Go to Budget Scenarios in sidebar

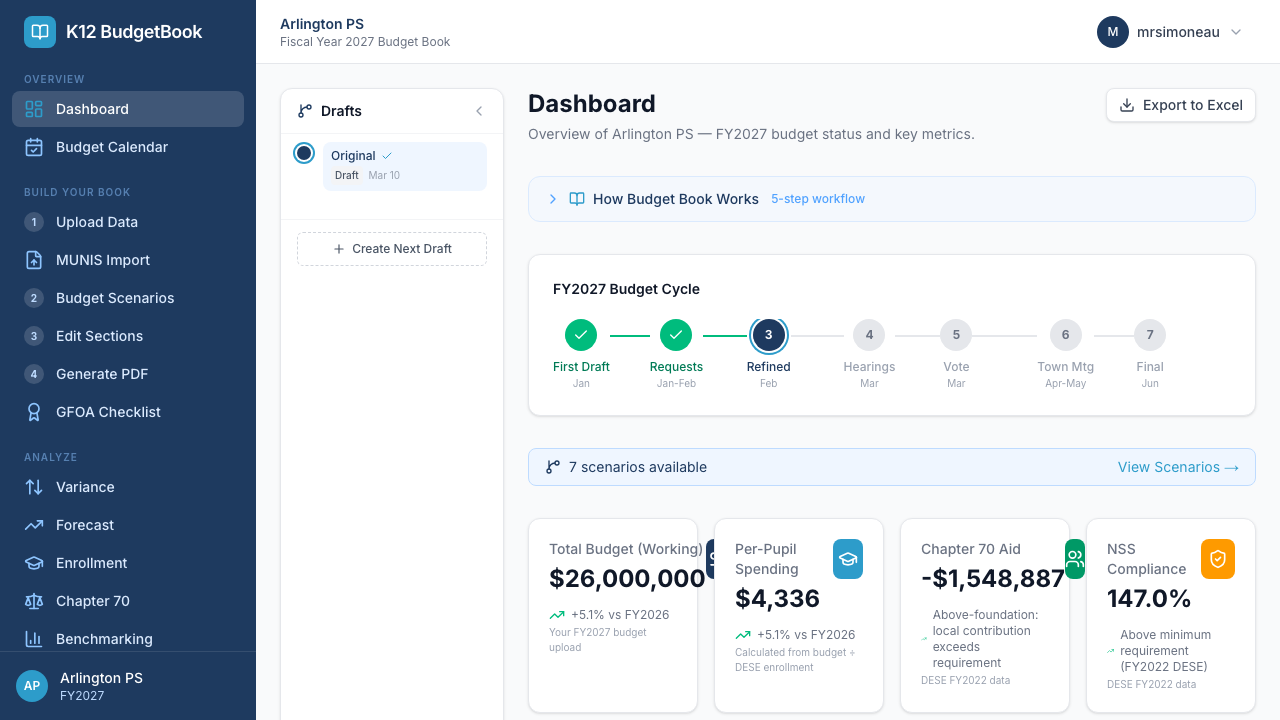(115, 298)
